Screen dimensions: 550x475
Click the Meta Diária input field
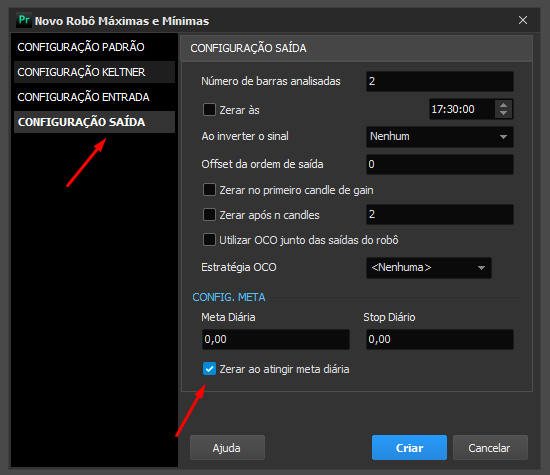[276, 339]
